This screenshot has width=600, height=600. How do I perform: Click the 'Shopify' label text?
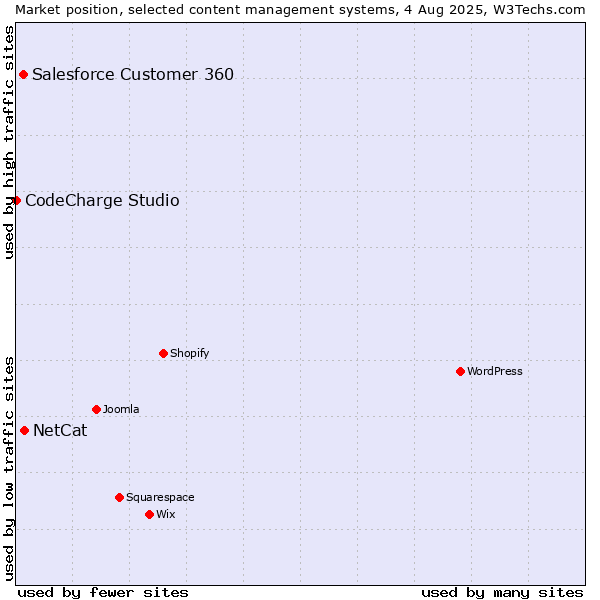189,354
